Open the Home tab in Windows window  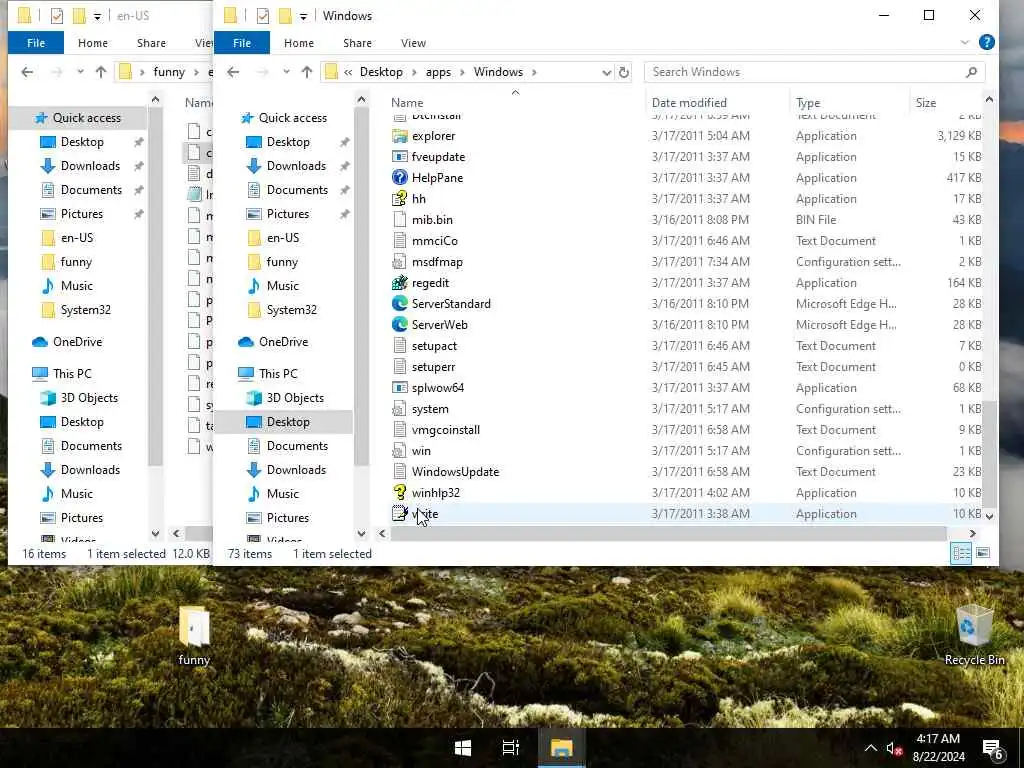click(x=298, y=42)
